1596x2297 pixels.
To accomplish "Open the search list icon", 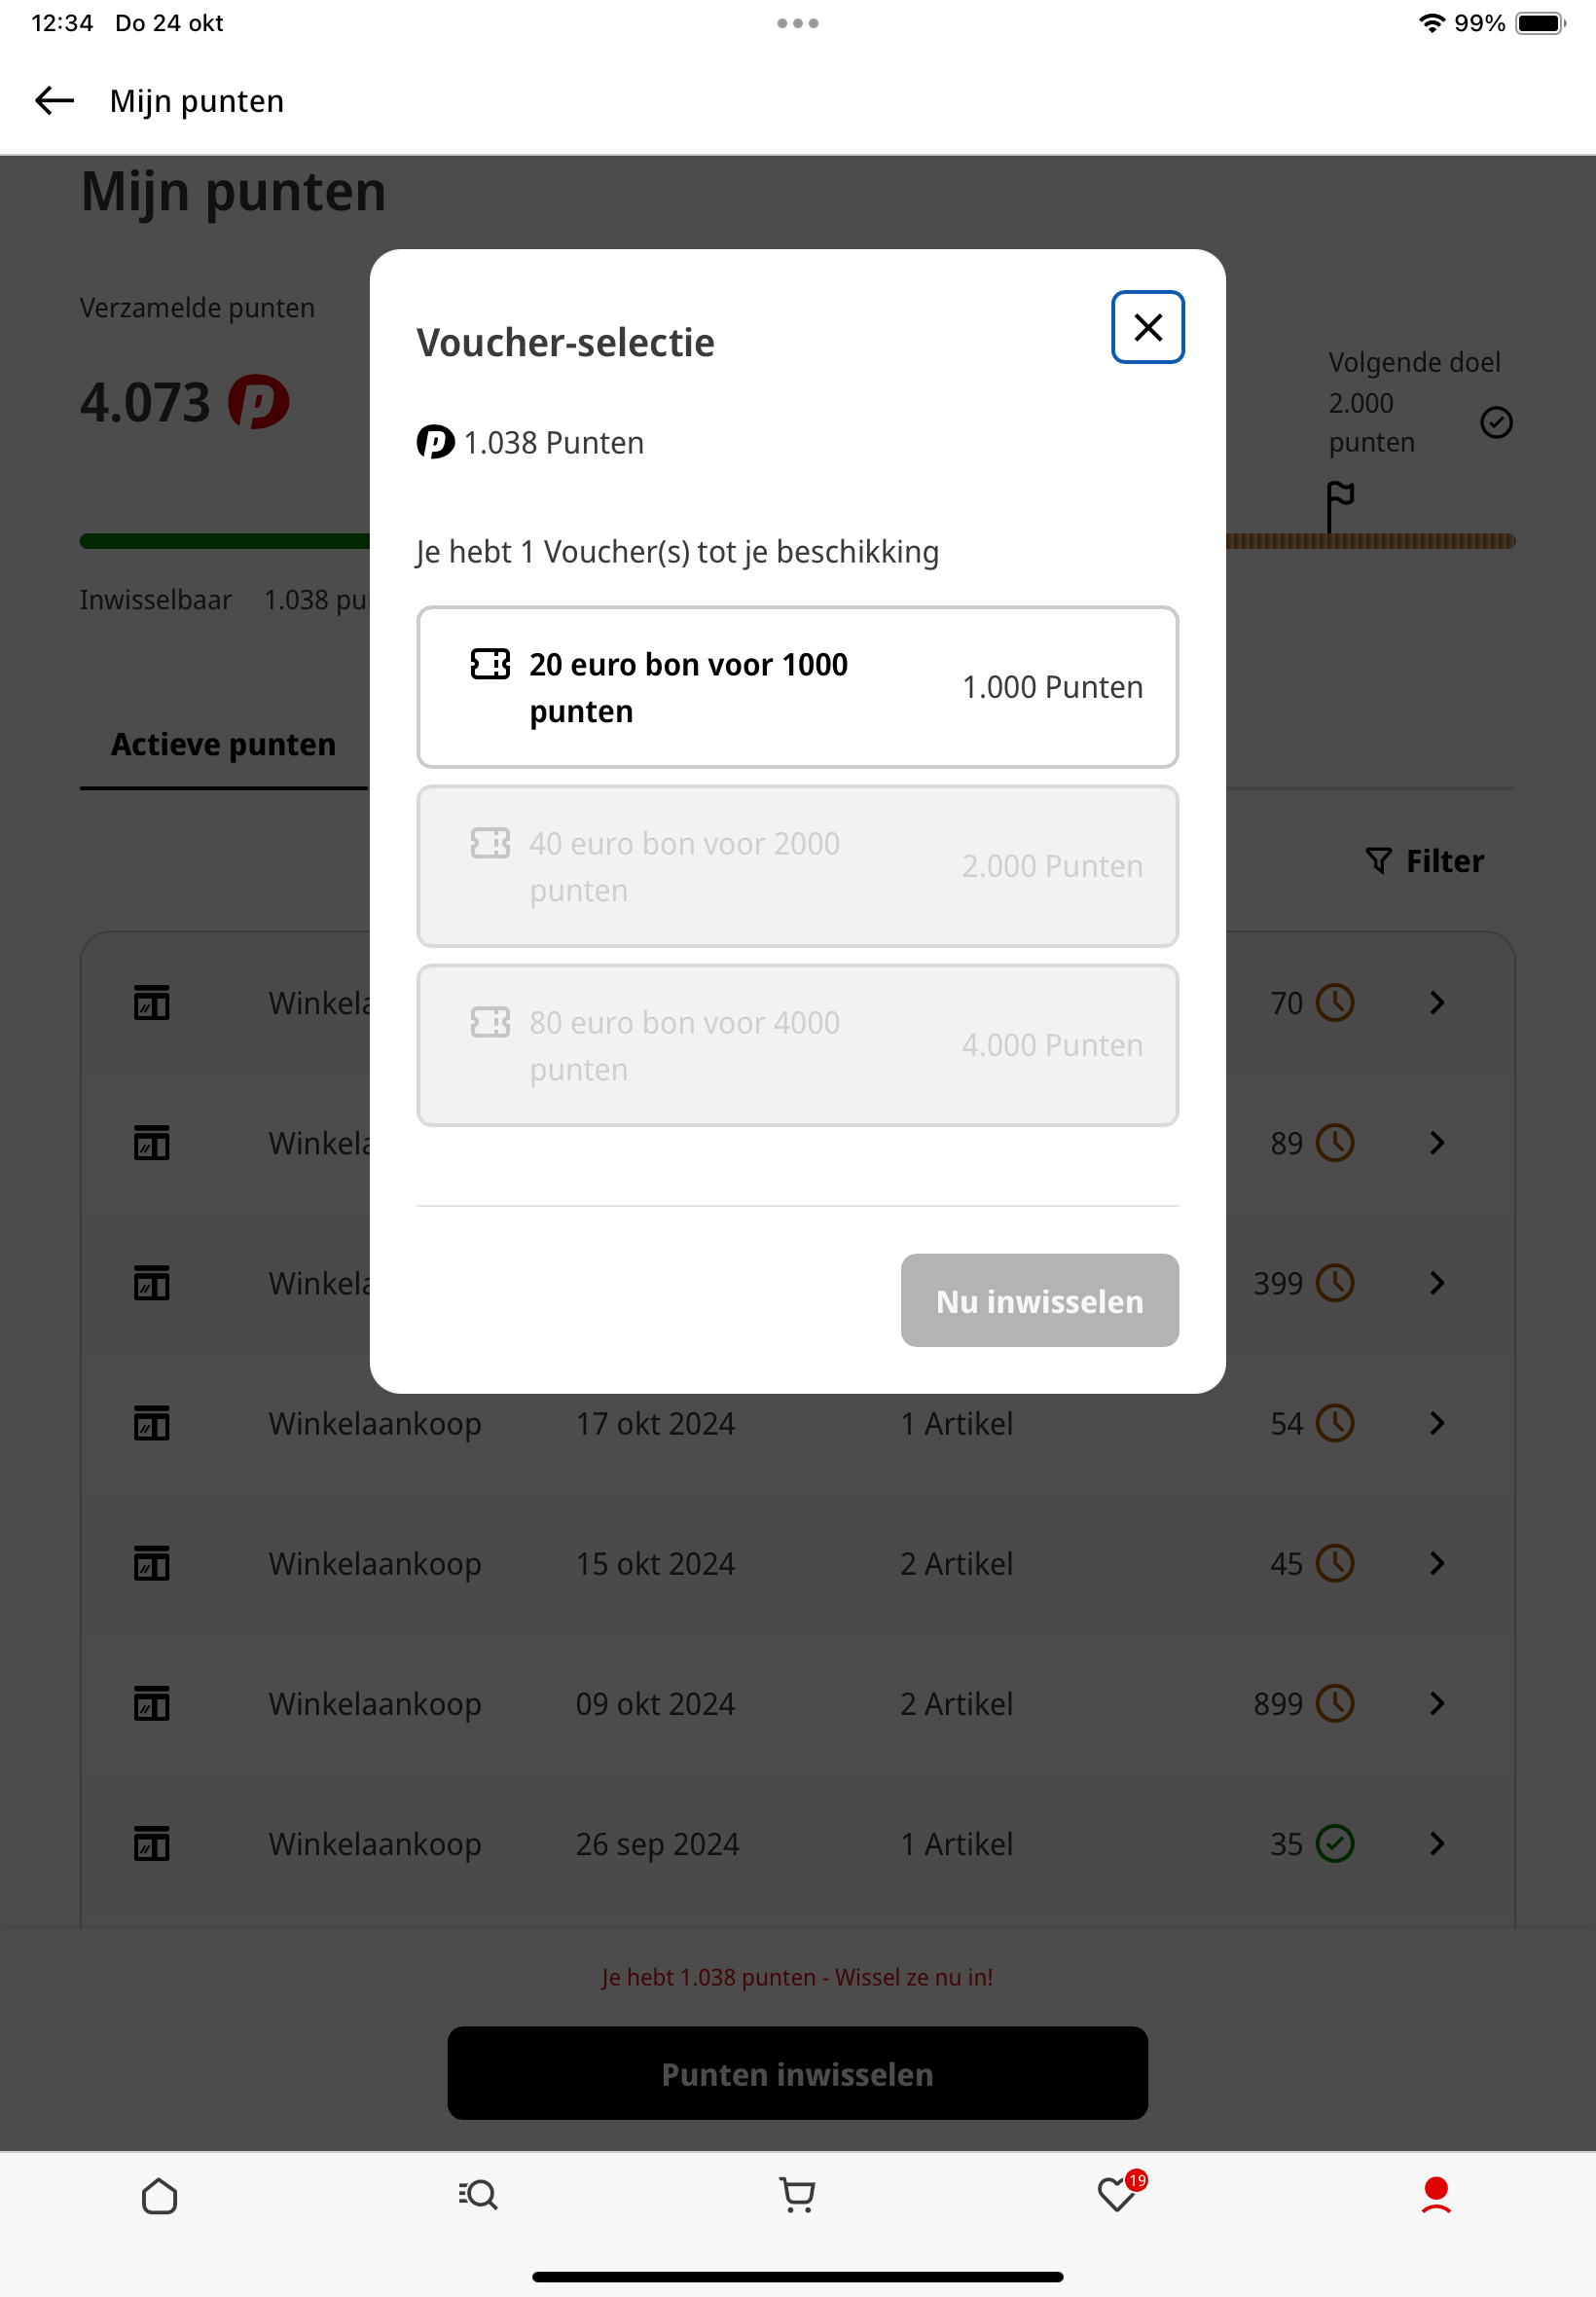I will click(478, 2195).
